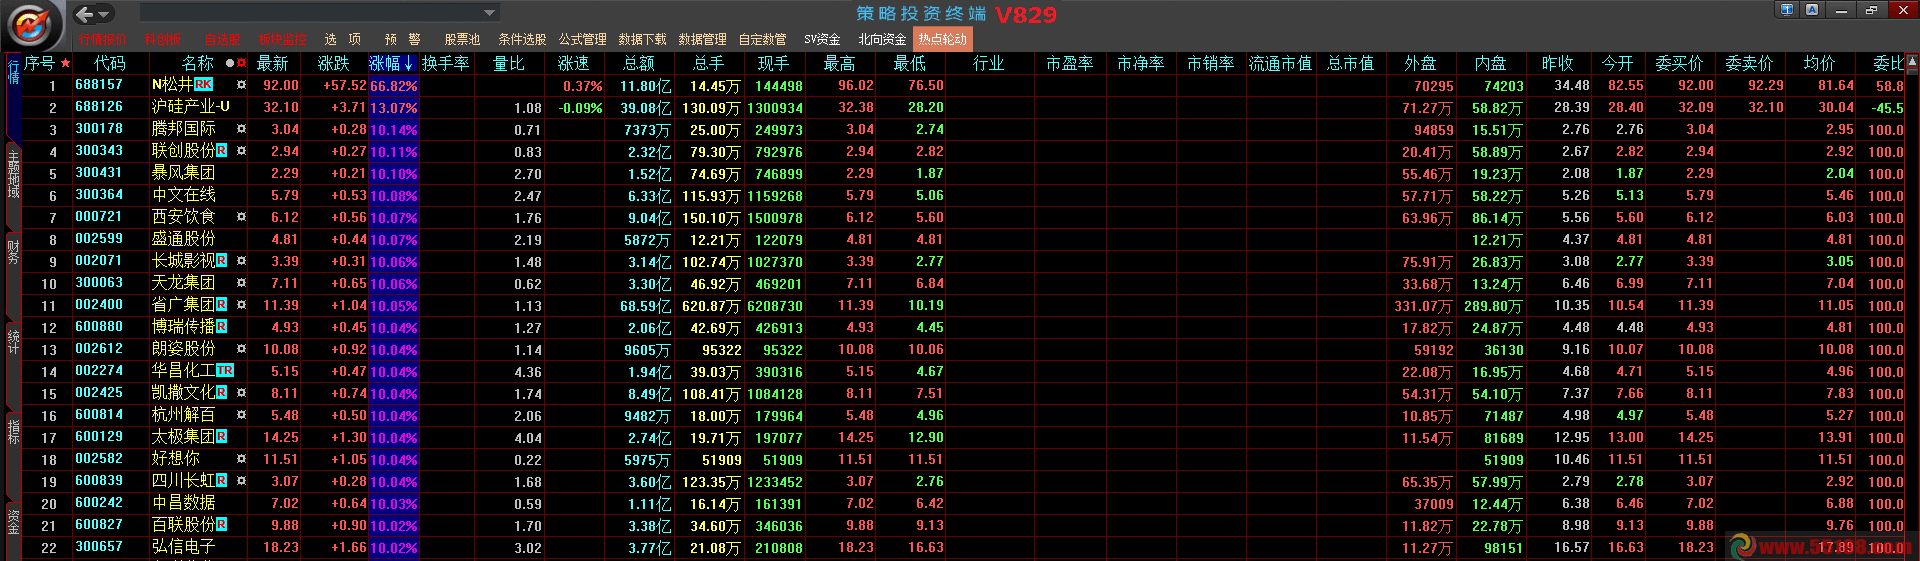This screenshot has height=561, width=1920.
Task: Click 66.82% gain cell for N松井
Action: pyautogui.click(x=394, y=86)
